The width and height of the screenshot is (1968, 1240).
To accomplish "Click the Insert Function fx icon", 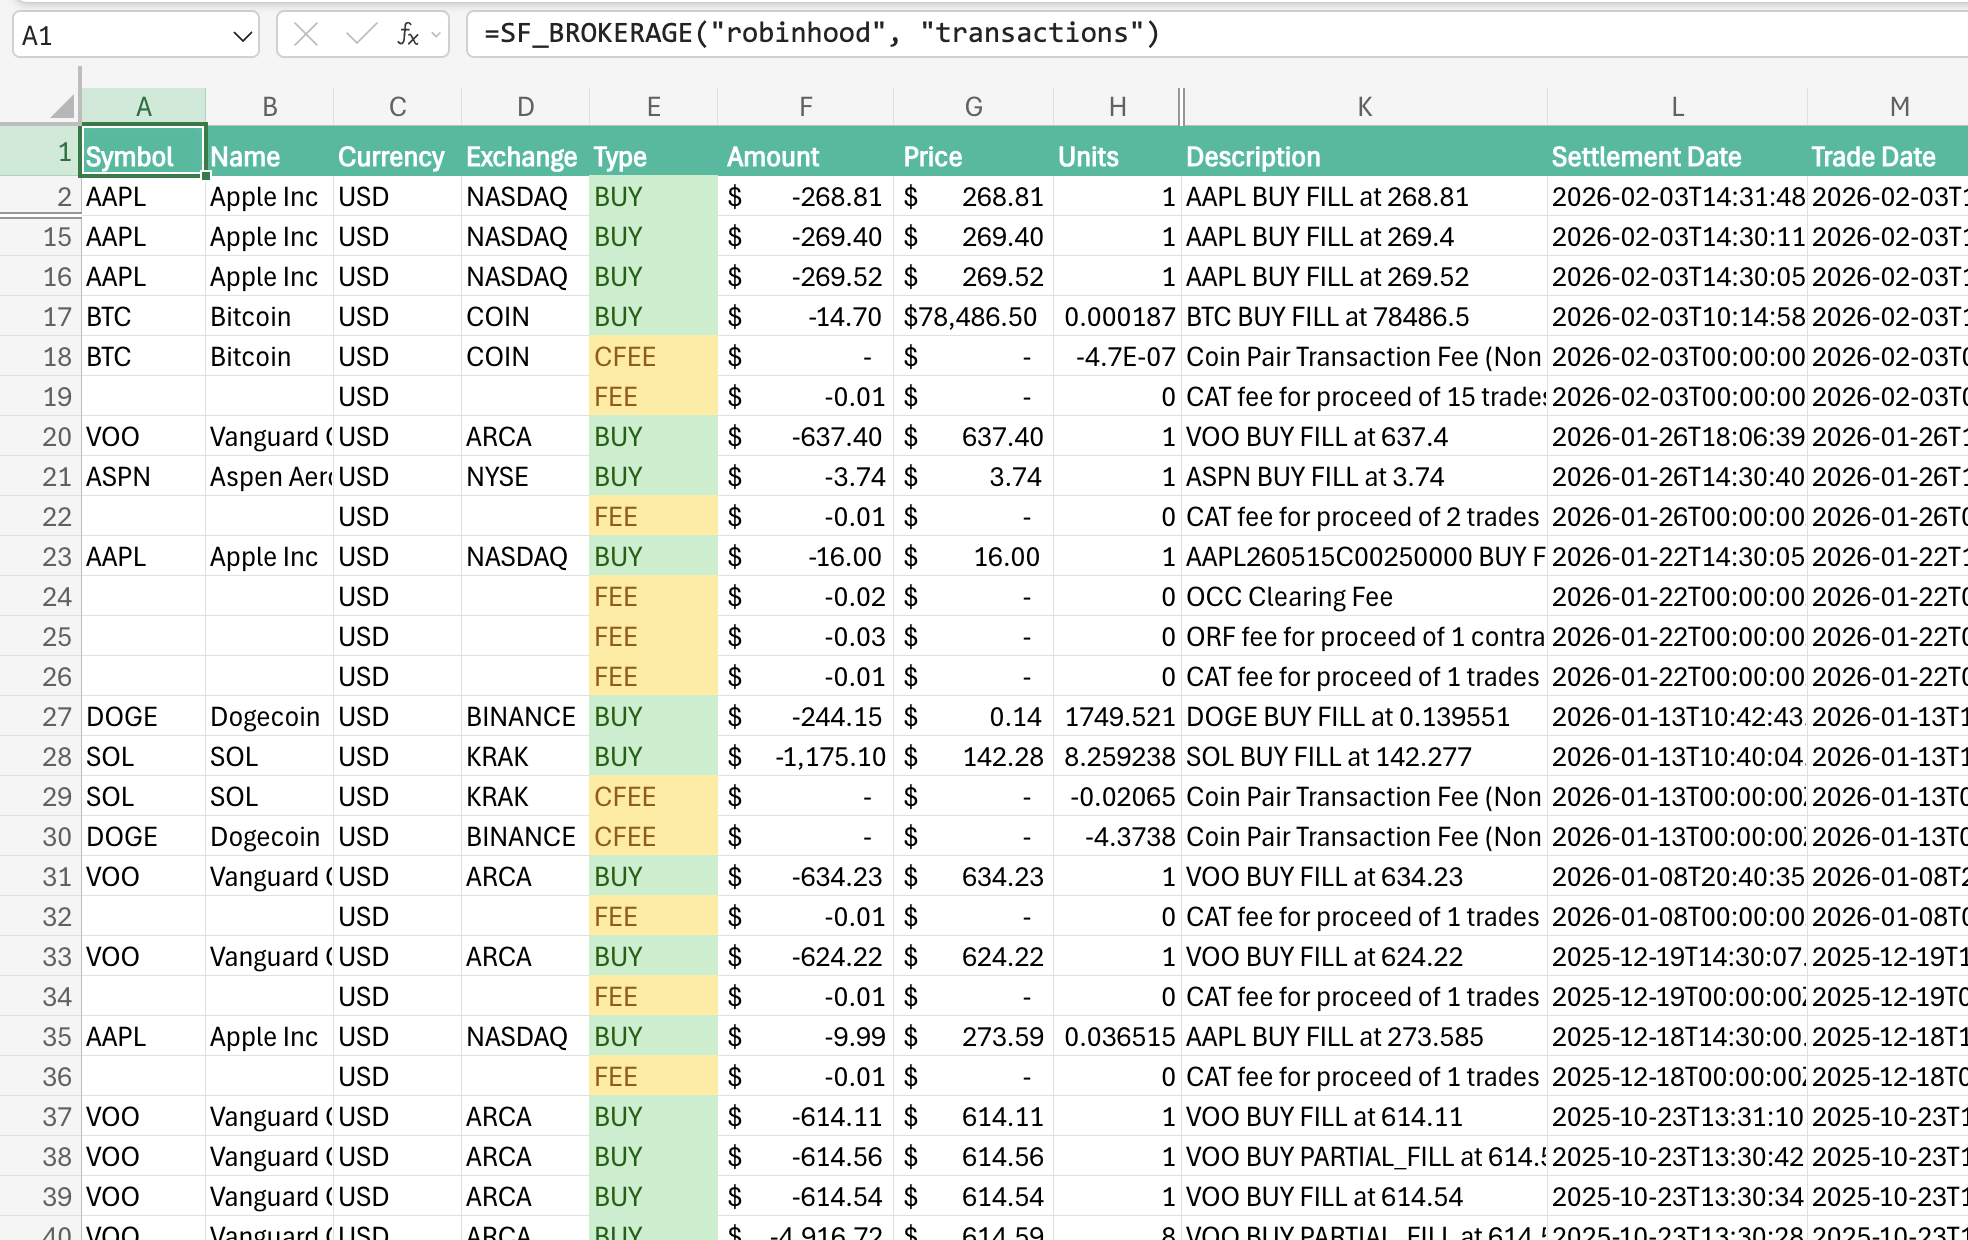I will click(406, 33).
